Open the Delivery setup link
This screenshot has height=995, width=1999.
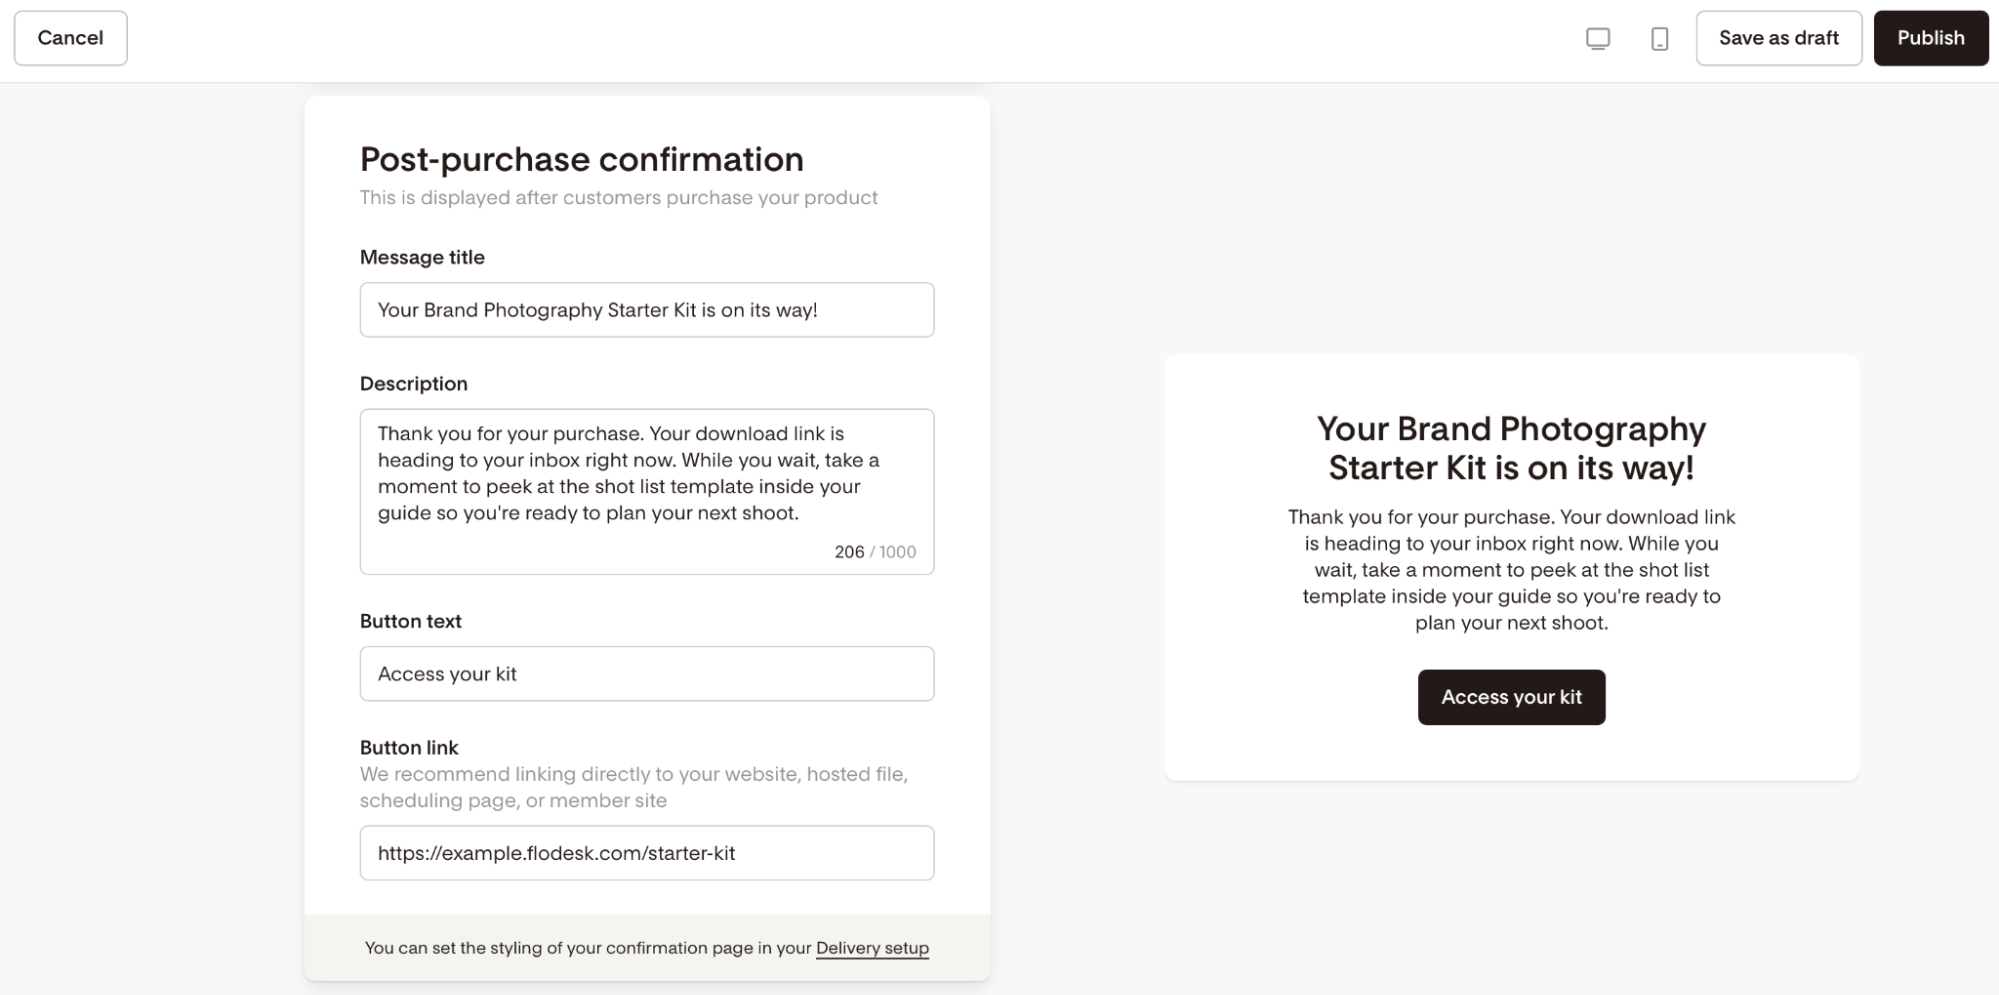[872, 948]
